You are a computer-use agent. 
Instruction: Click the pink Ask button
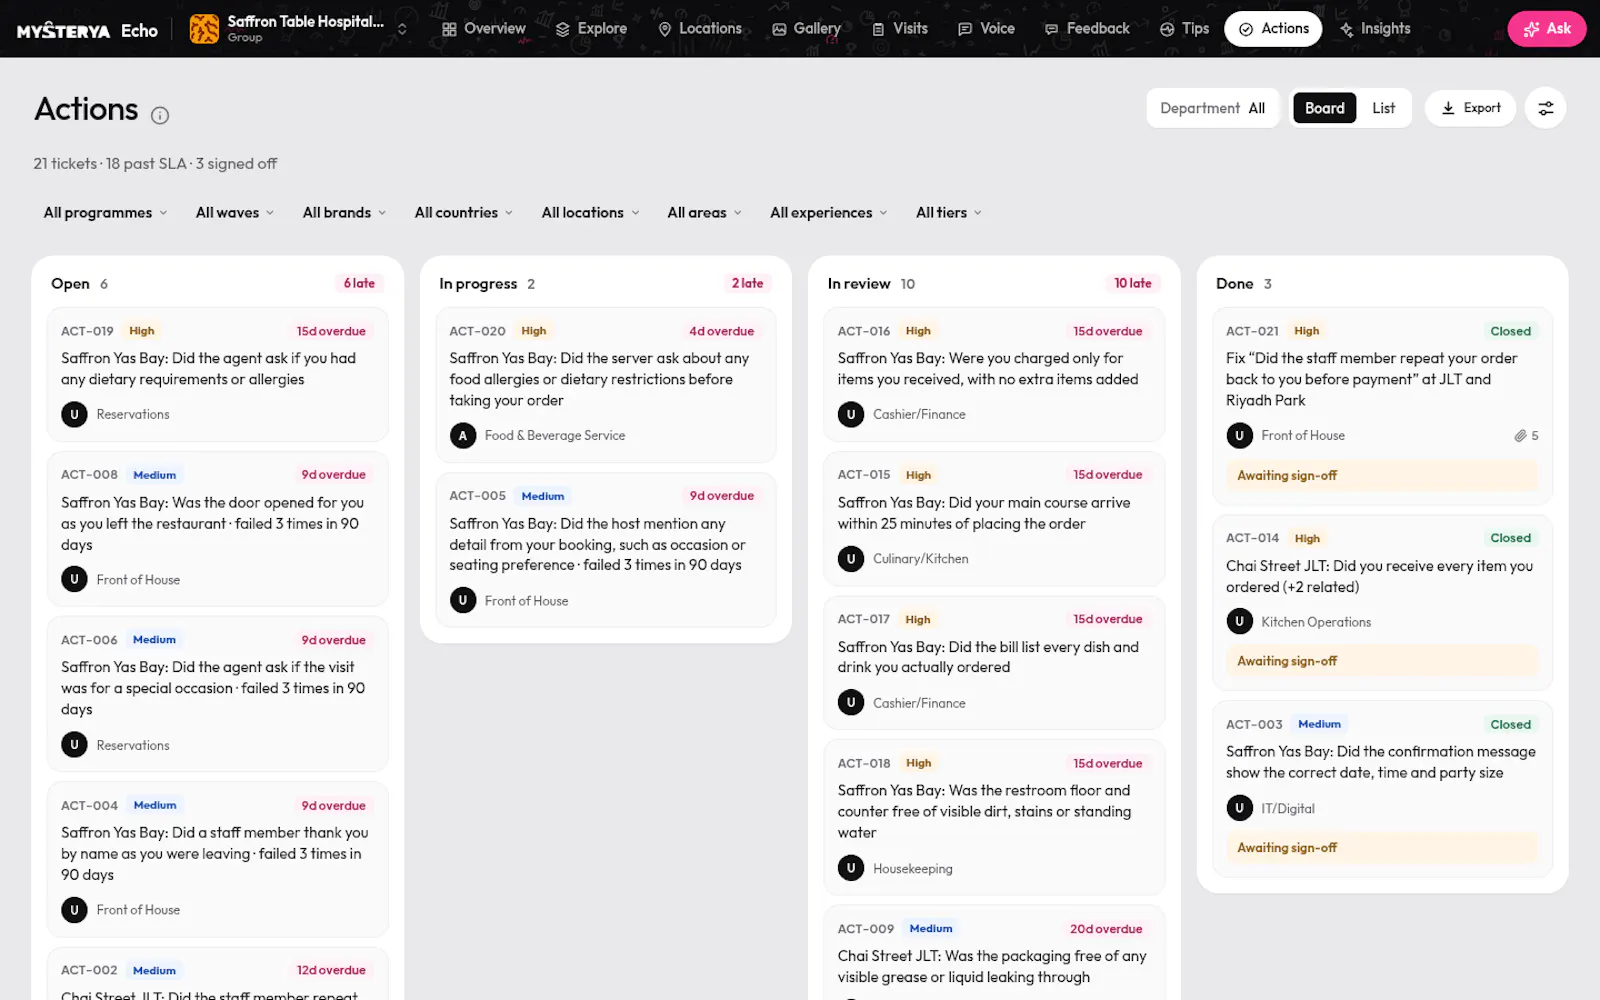tap(1546, 29)
